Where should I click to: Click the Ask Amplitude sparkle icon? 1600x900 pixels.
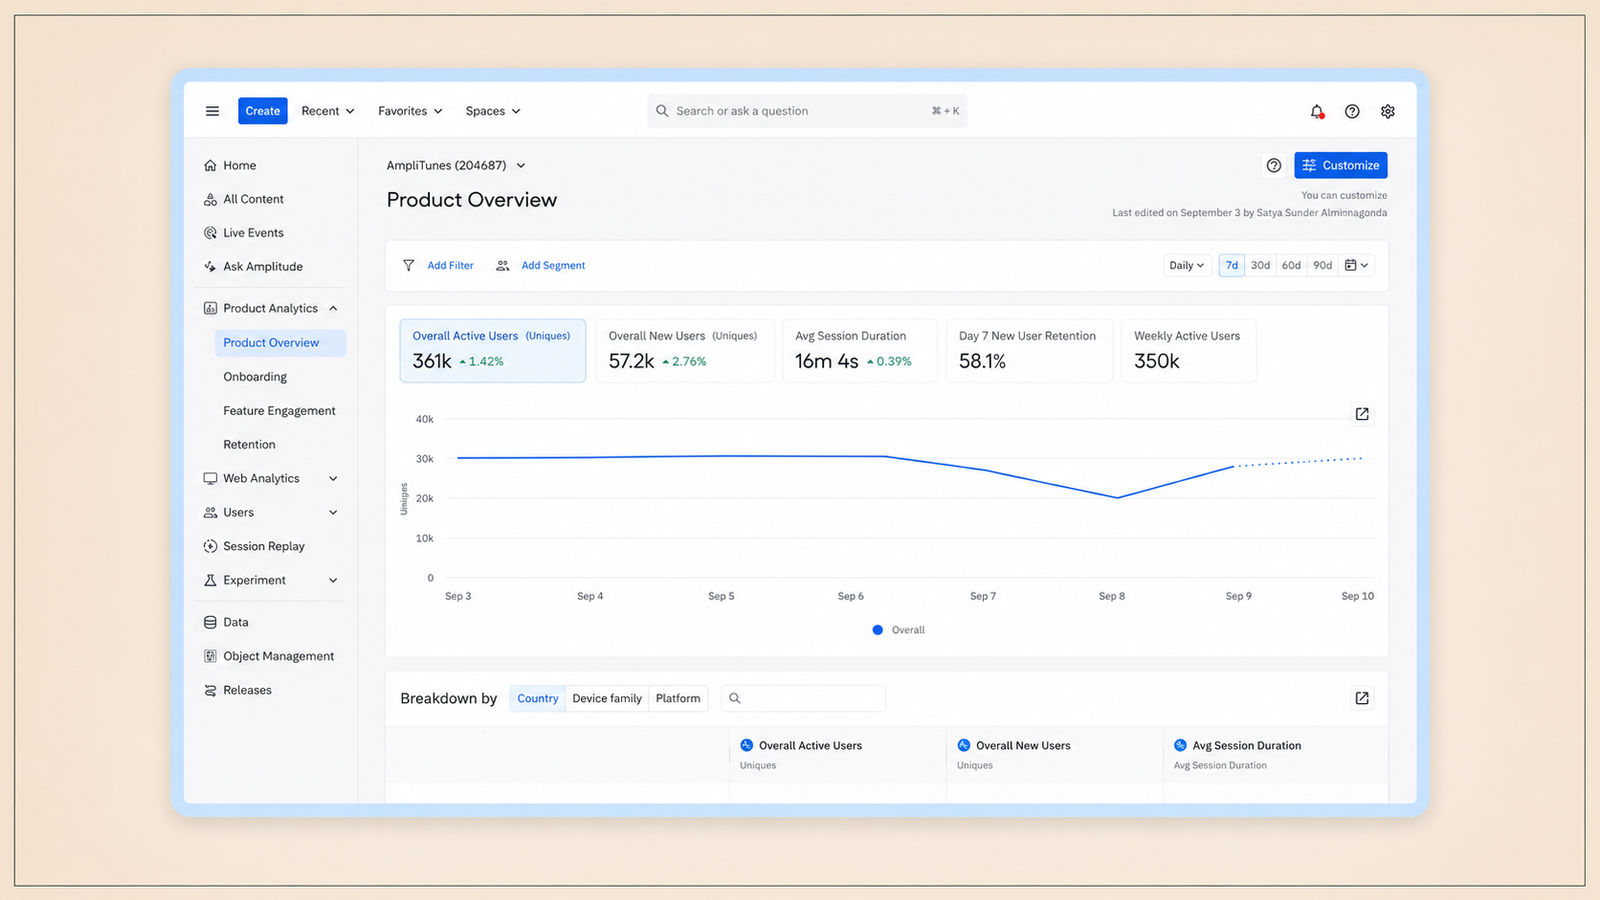pyautogui.click(x=210, y=267)
